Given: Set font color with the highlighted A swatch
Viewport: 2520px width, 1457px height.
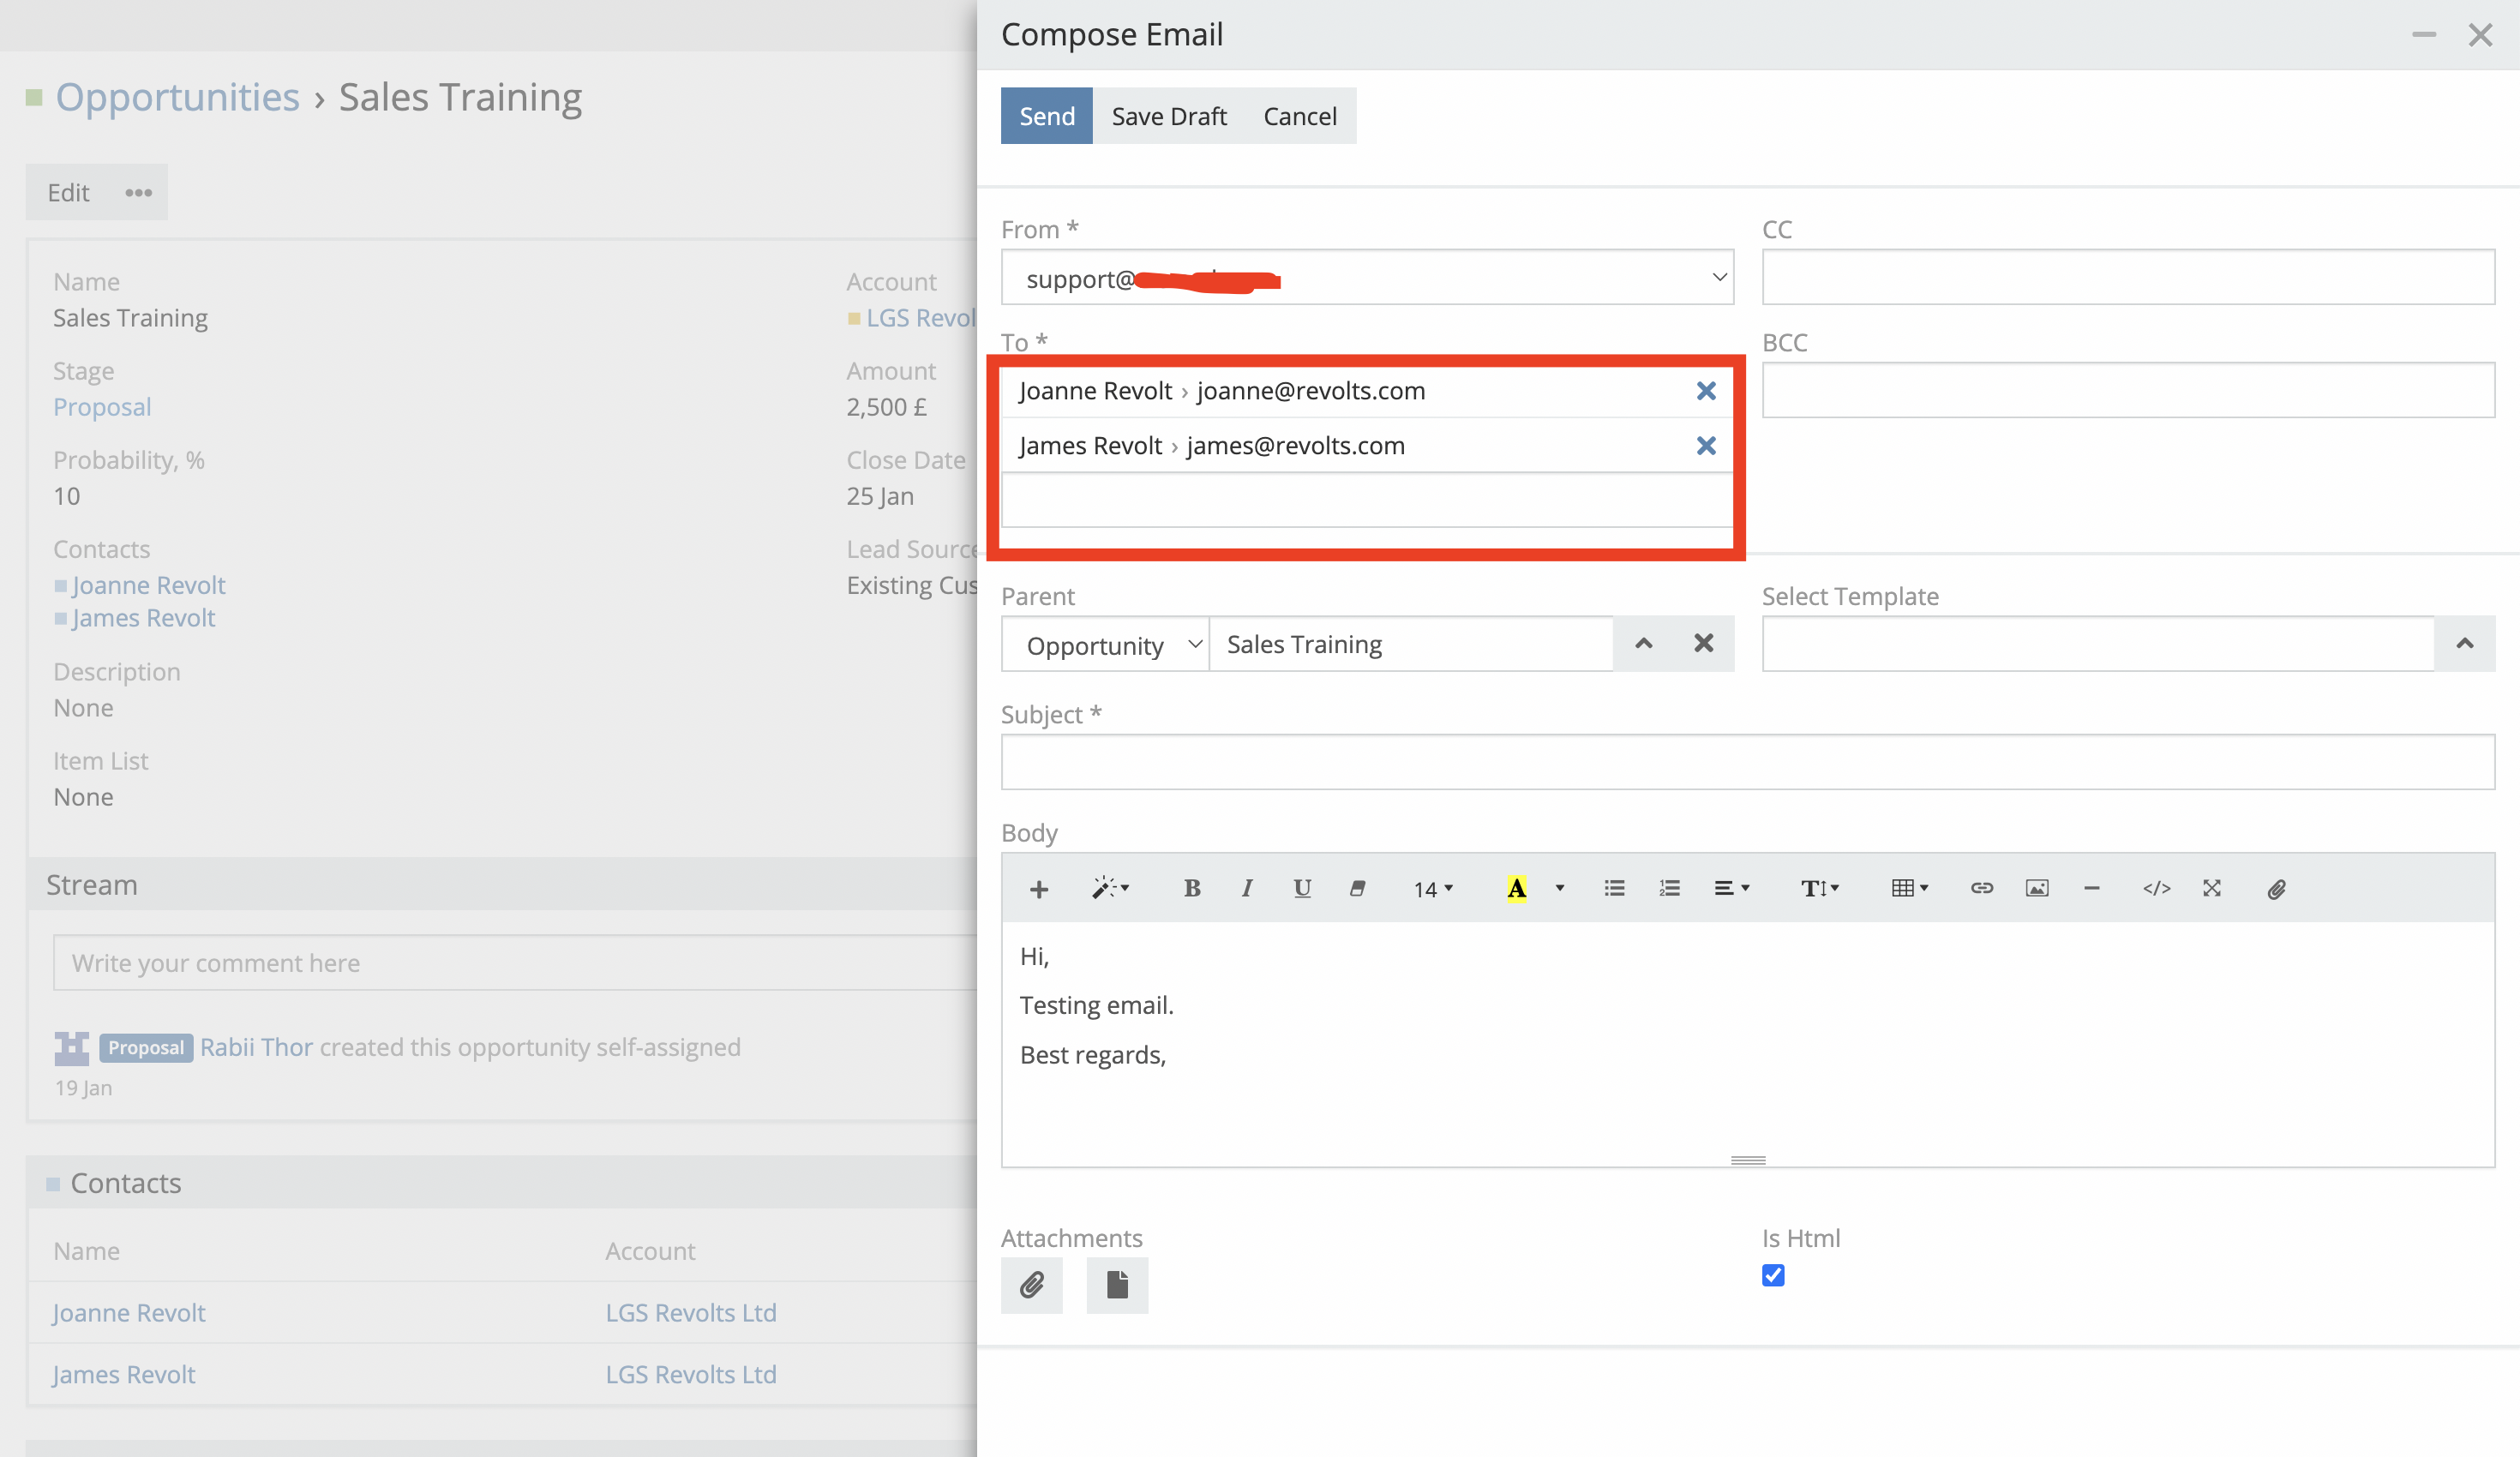Looking at the screenshot, I should (1516, 888).
